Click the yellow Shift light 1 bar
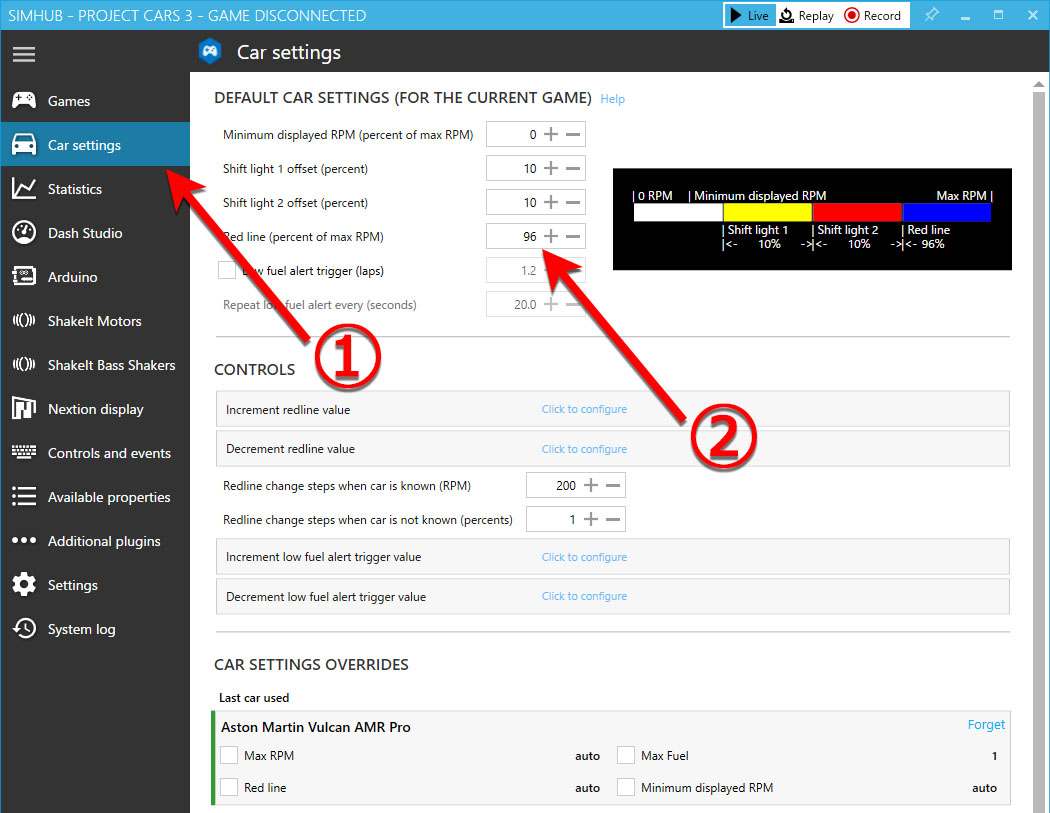 (x=767, y=212)
